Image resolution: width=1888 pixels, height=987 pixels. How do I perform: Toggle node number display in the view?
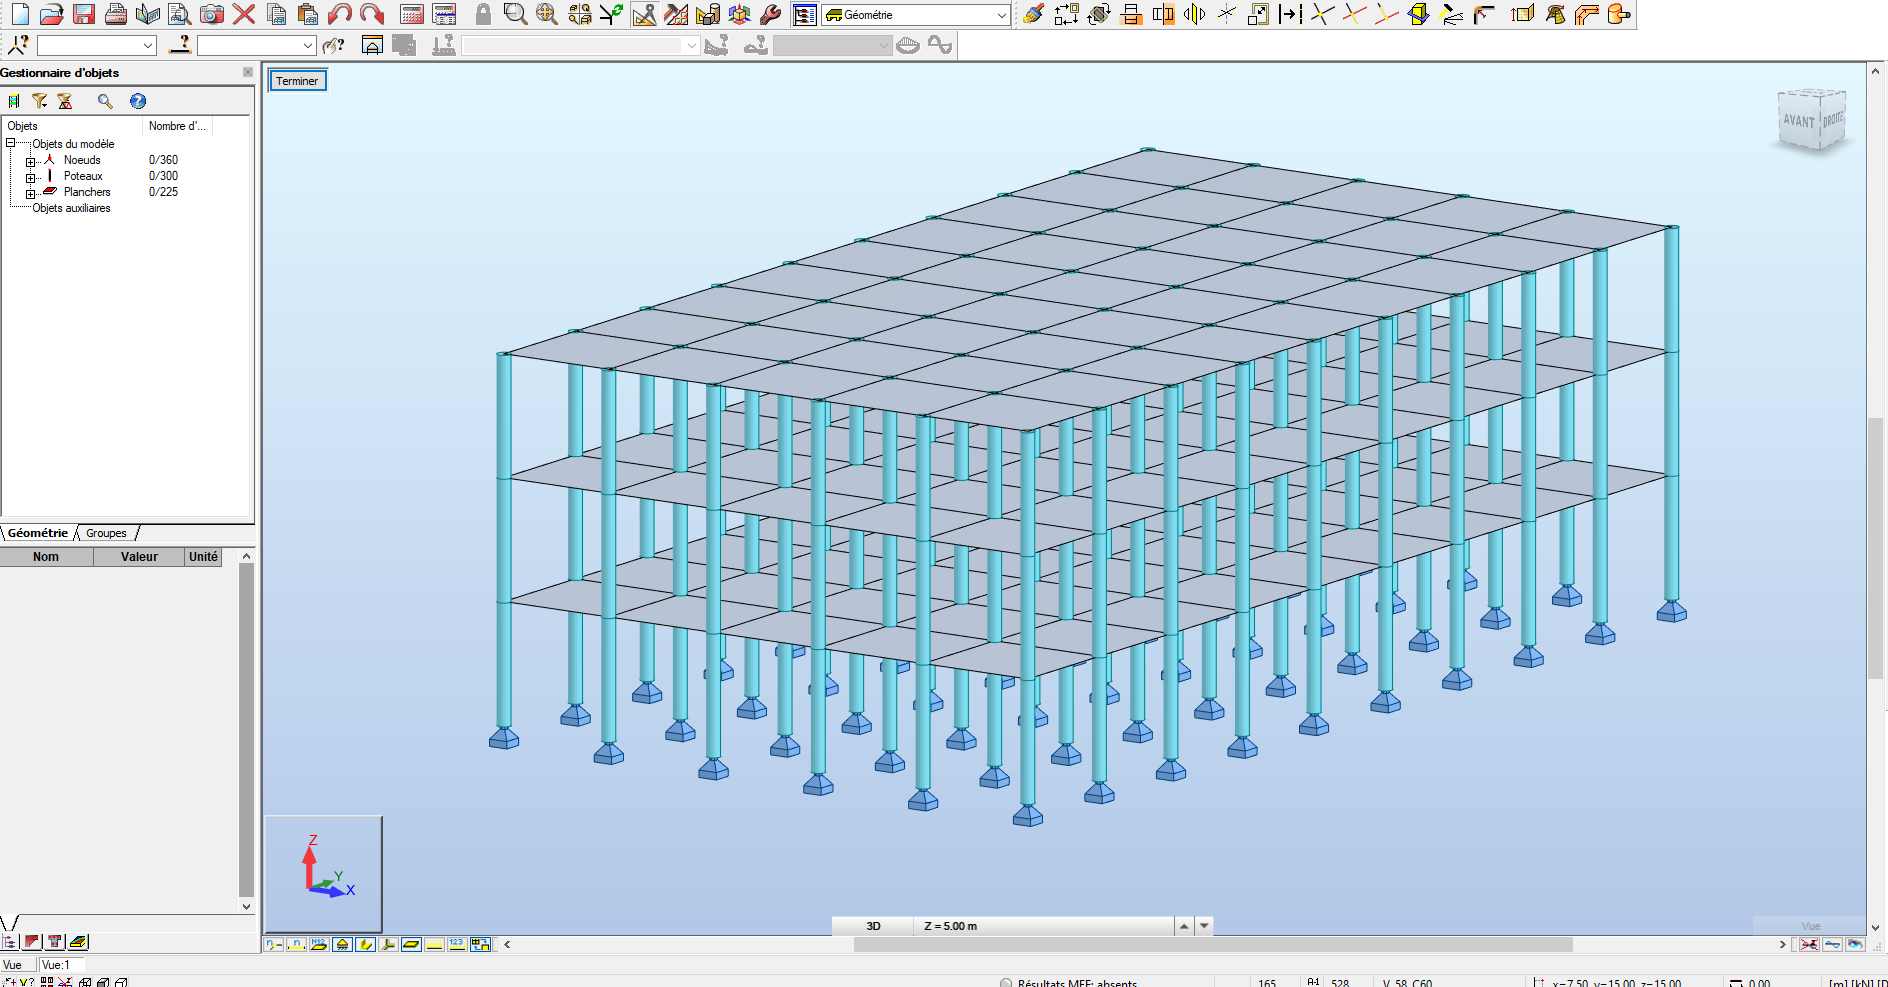[273, 944]
